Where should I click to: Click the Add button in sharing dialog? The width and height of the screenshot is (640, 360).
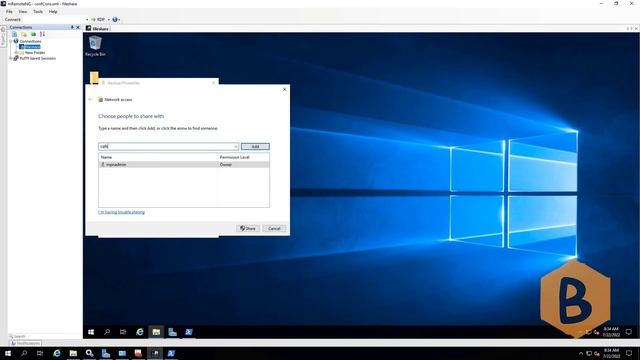(255, 147)
